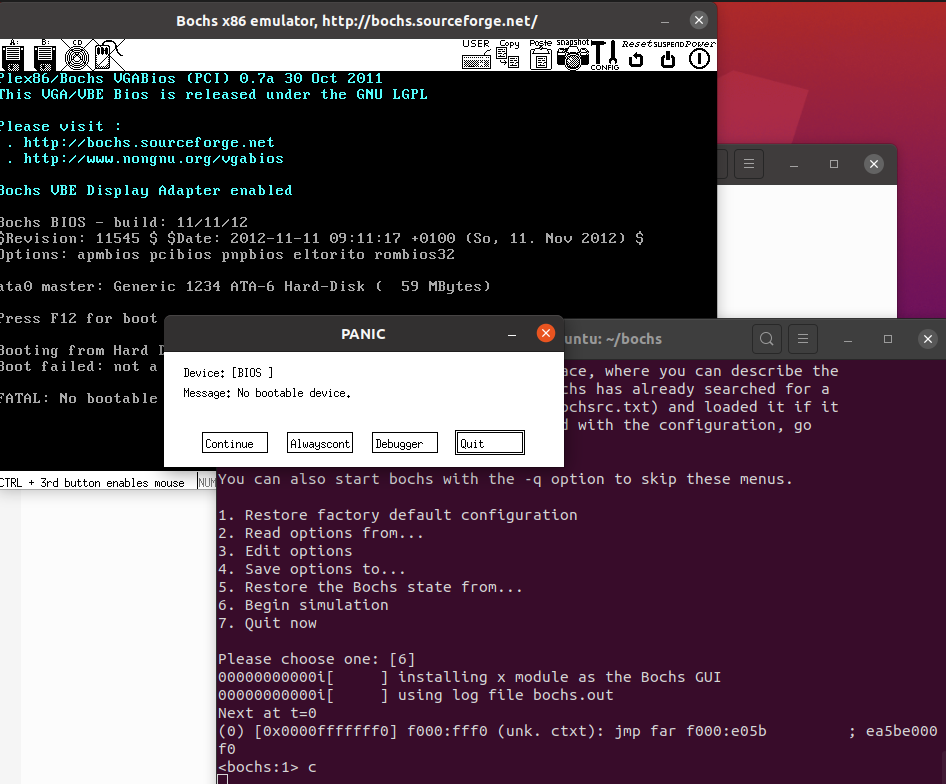Click the floppy B: drive icon
This screenshot has width=946, height=784.
(x=45, y=56)
